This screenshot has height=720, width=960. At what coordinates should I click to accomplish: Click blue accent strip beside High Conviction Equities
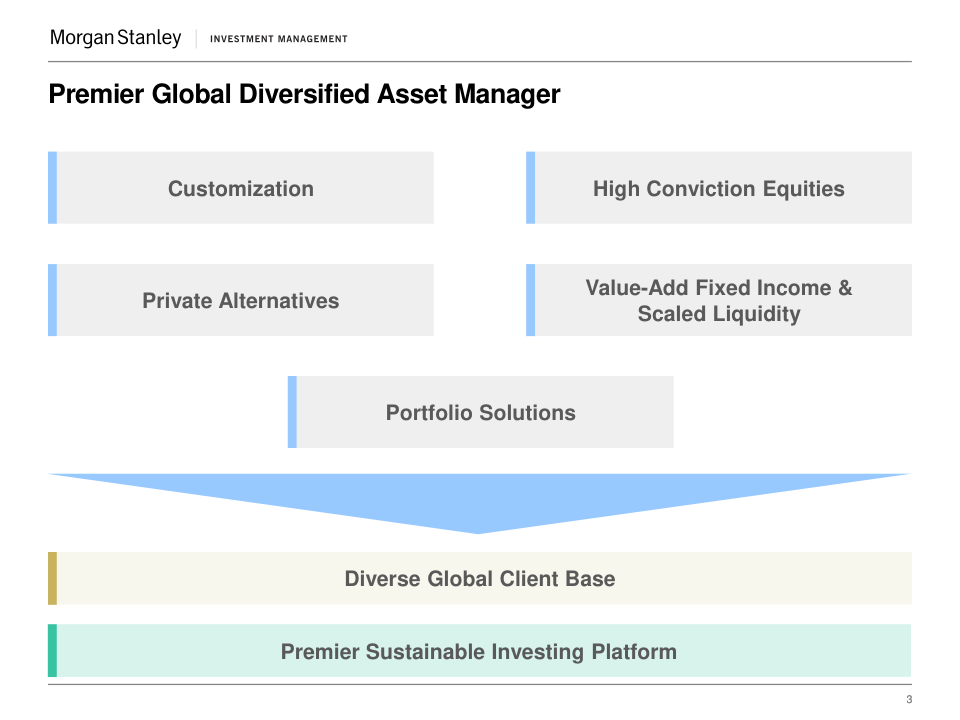click(531, 188)
